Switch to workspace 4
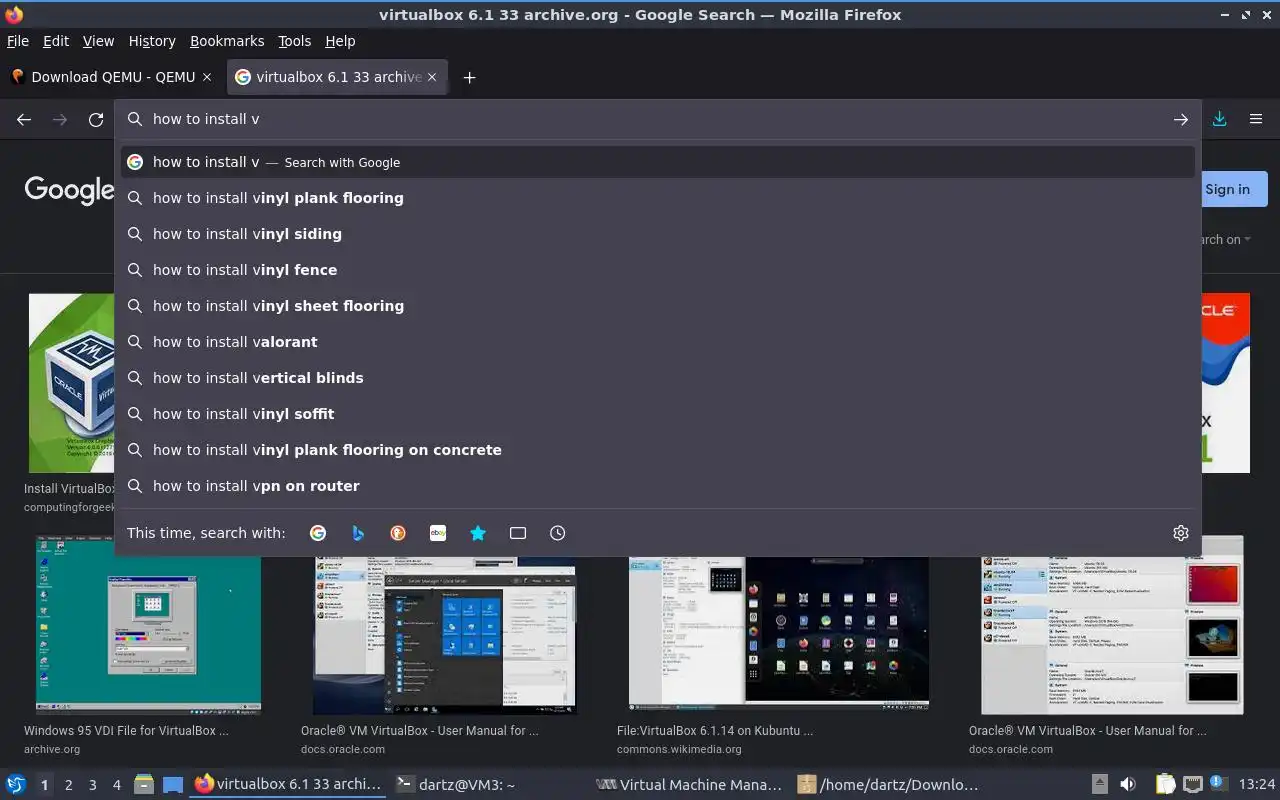The image size is (1280, 800). [x=117, y=785]
